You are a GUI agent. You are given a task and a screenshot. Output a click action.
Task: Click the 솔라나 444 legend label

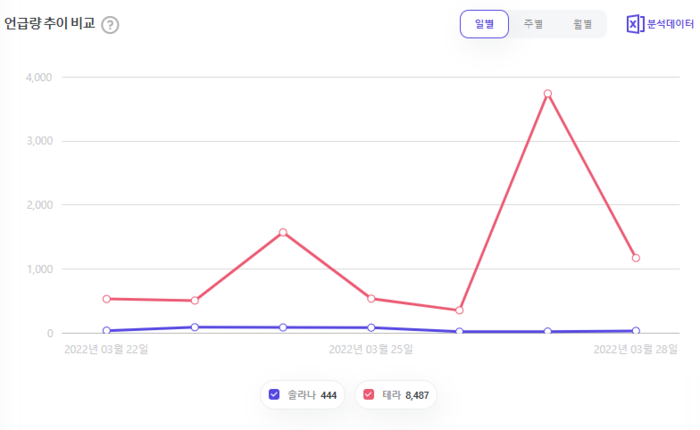click(312, 395)
